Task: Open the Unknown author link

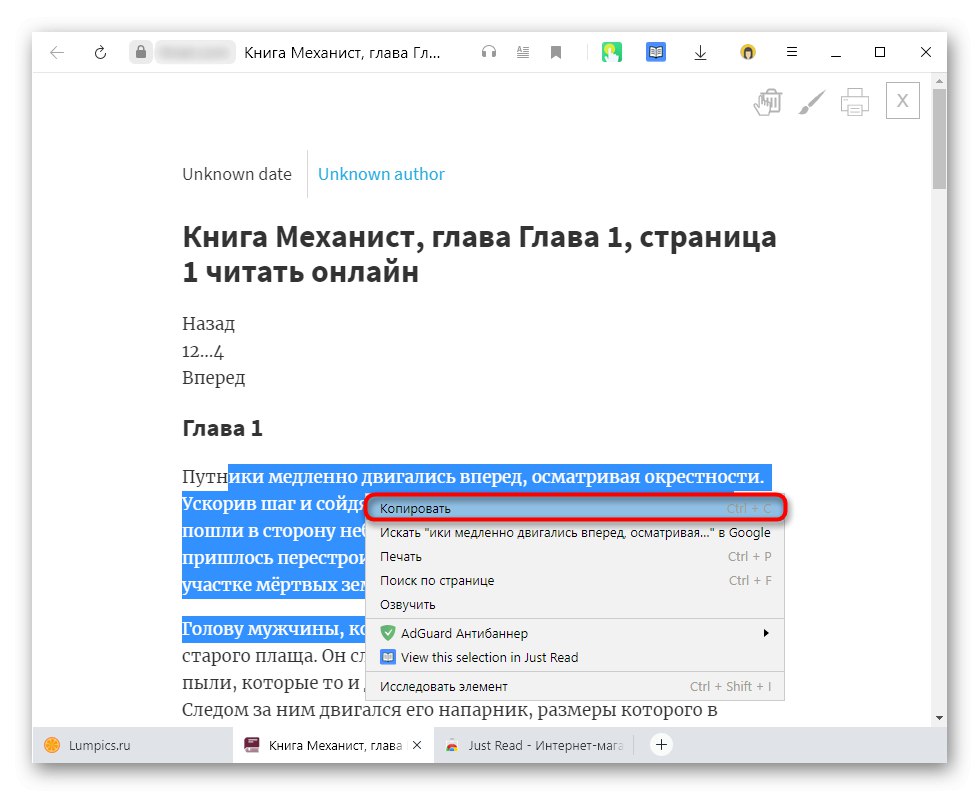Action: (381, 173)
